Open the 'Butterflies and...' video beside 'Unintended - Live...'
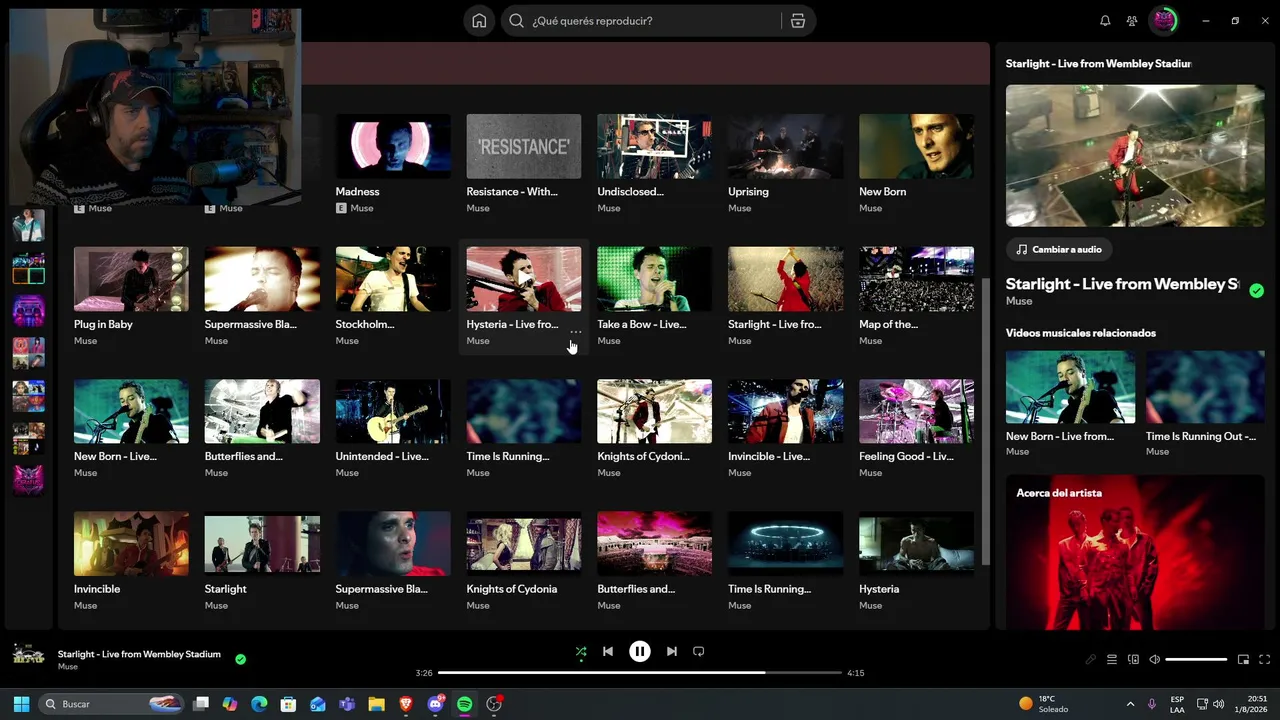 coord(262,411)
